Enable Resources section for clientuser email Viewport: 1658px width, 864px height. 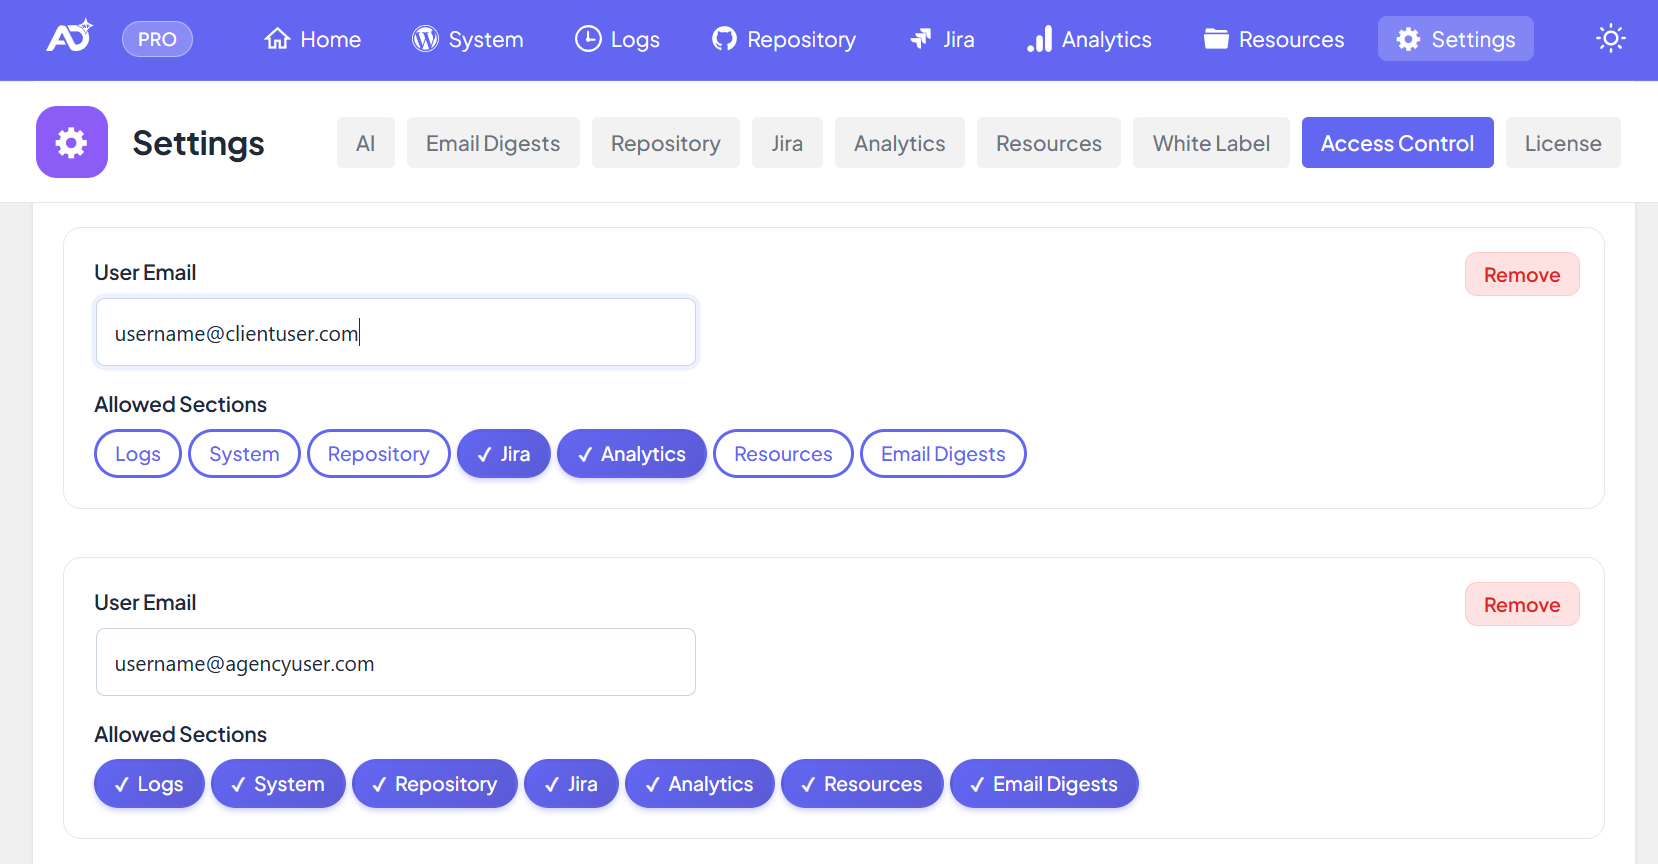[x=783, y=454]
